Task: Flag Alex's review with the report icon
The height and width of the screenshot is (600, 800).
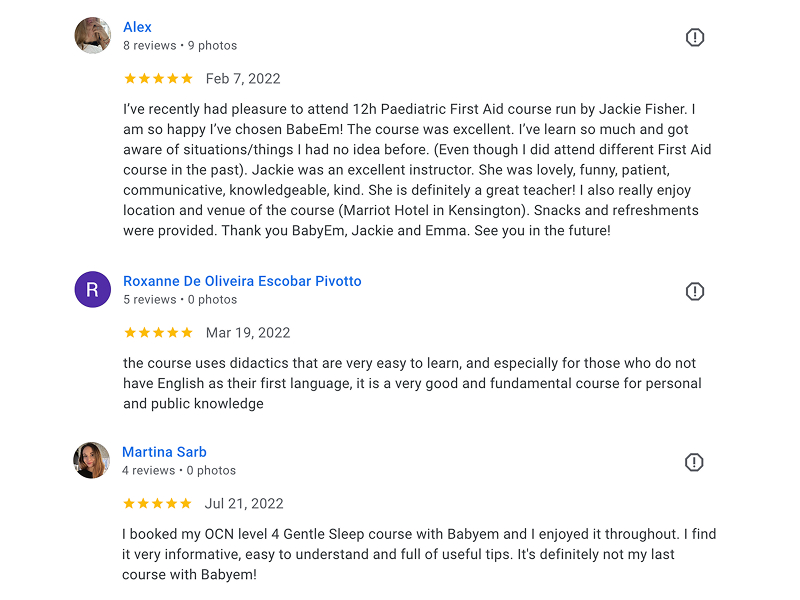Action: [694, 37]
